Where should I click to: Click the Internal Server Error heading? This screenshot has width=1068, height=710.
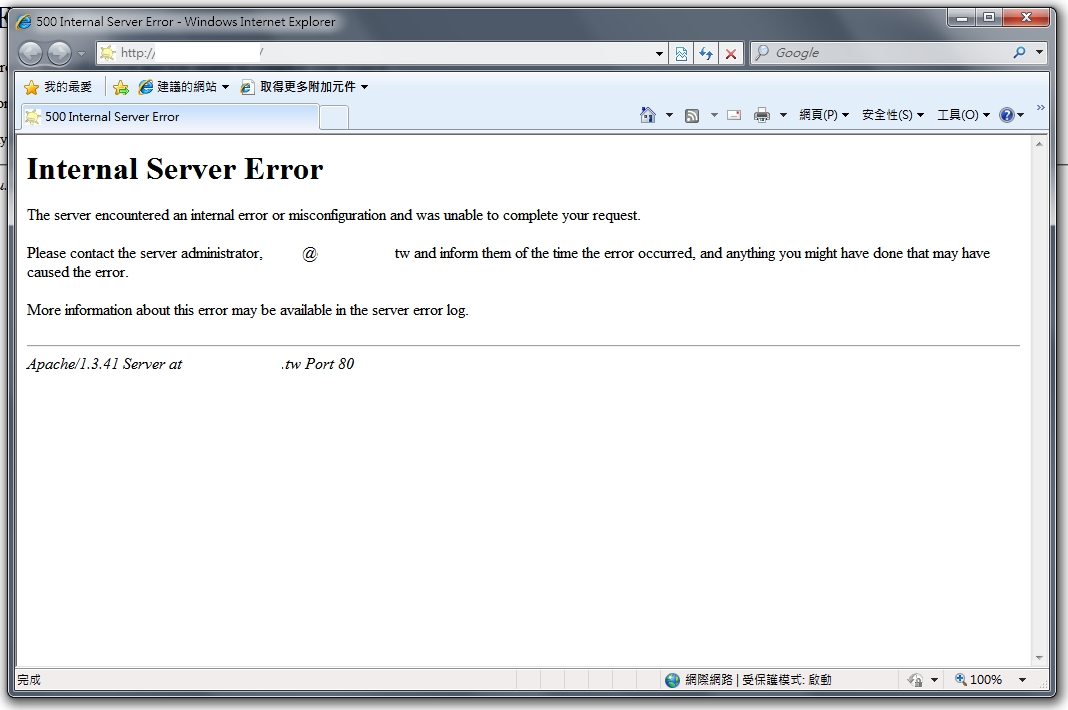point(175,169)
